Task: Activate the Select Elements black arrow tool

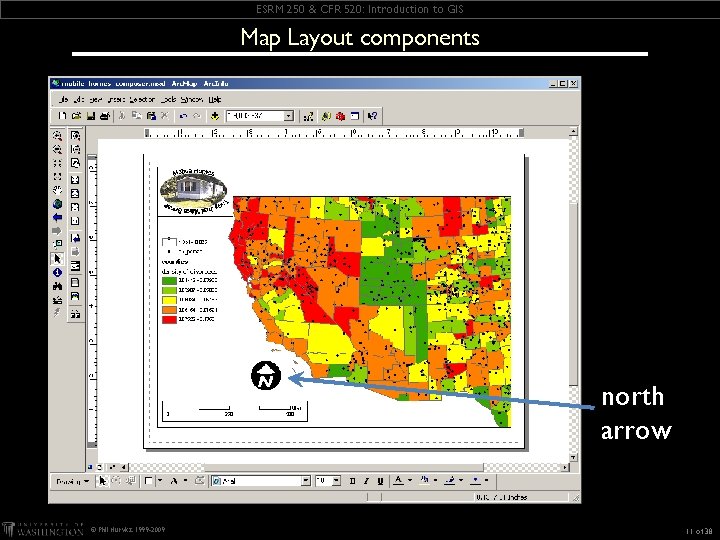Action: (x=57, y=259)
